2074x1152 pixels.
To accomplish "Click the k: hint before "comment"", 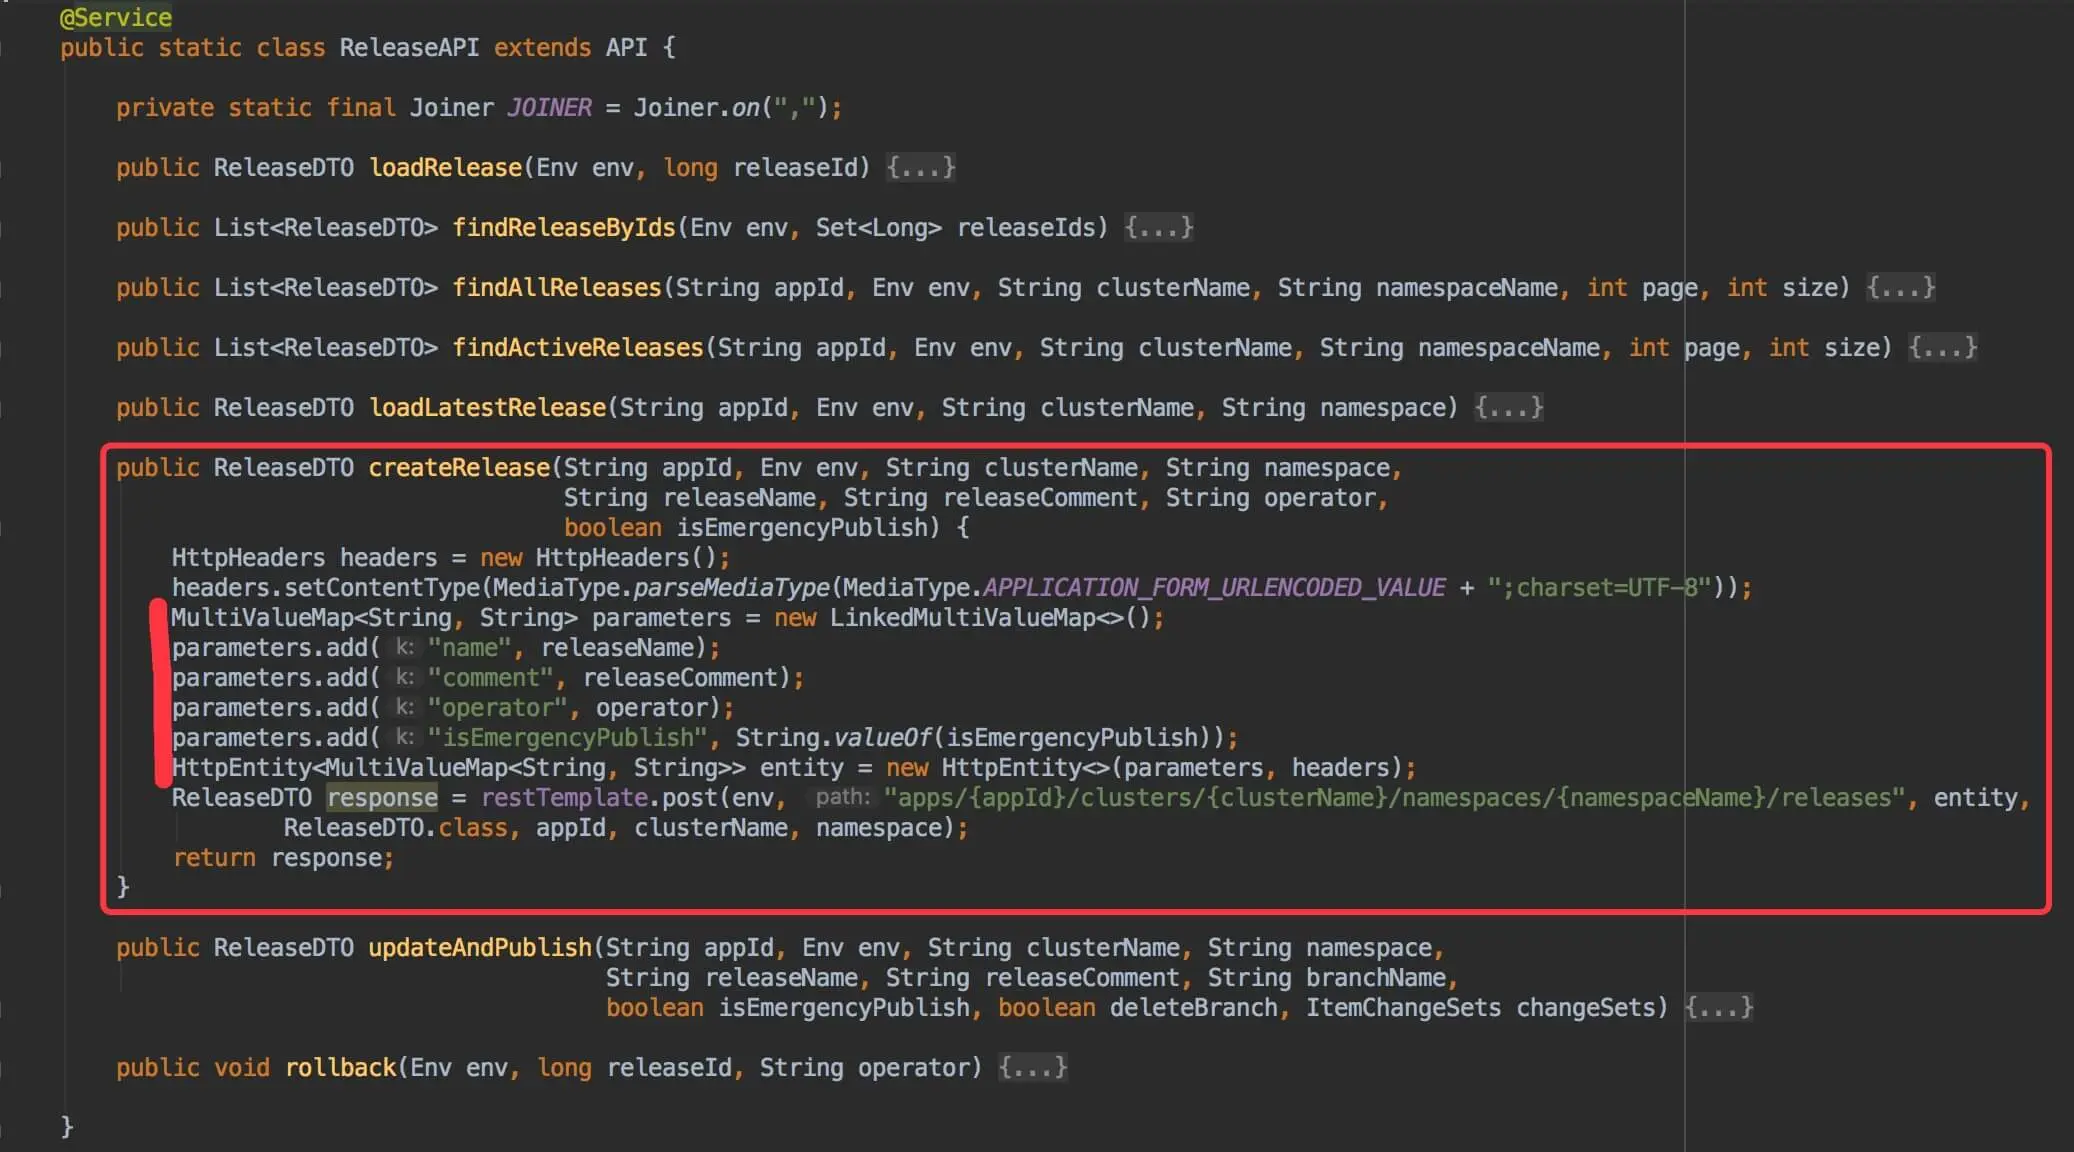I will point(404,677).
